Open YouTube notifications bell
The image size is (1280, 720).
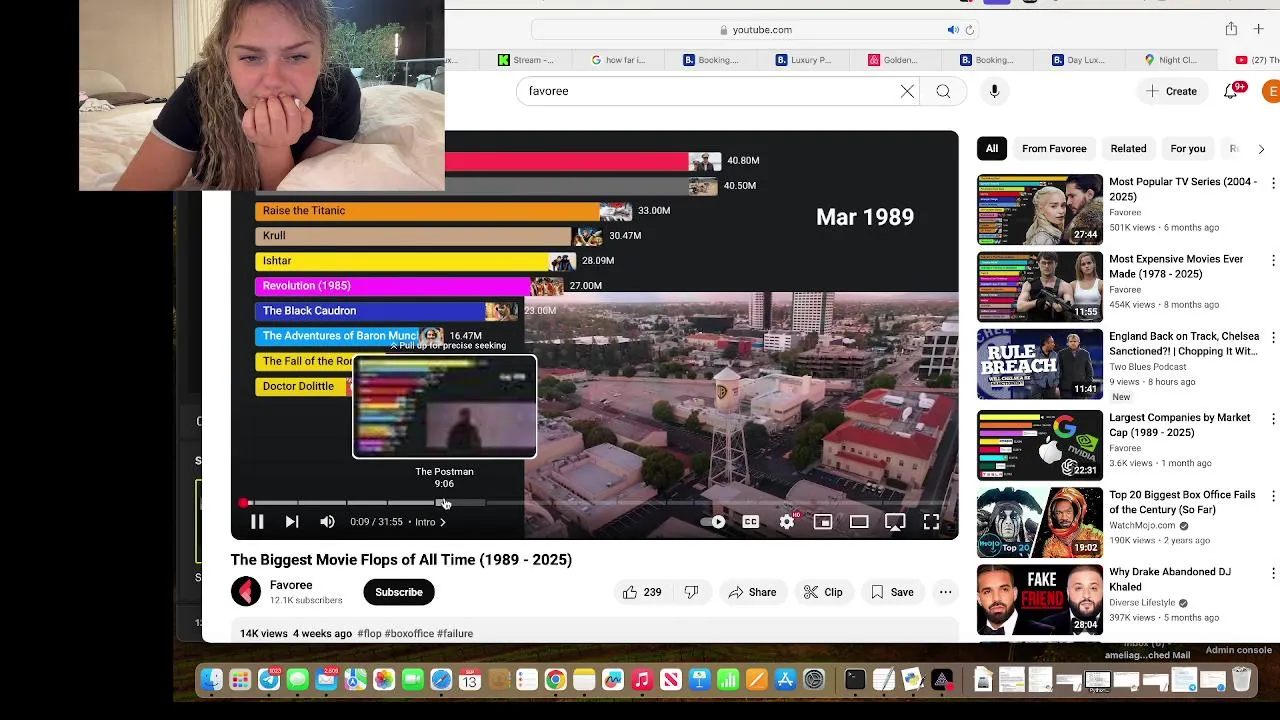[x=1231, y=91]
